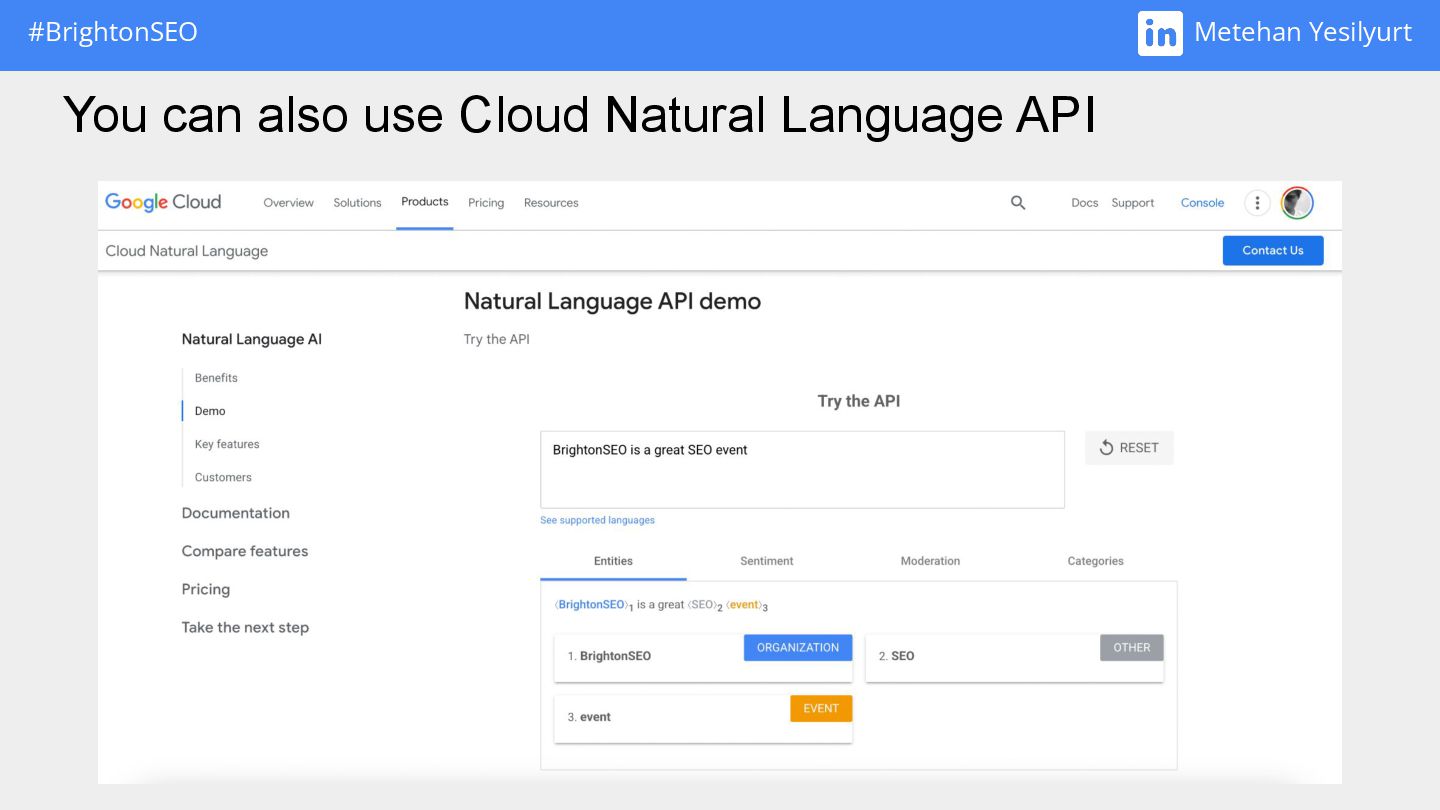Click the Metehan Yesilyurt name
Image resolution: width=1440 pixels, height=810 pixels.
pyautogui.click(x=1303, y=32)
